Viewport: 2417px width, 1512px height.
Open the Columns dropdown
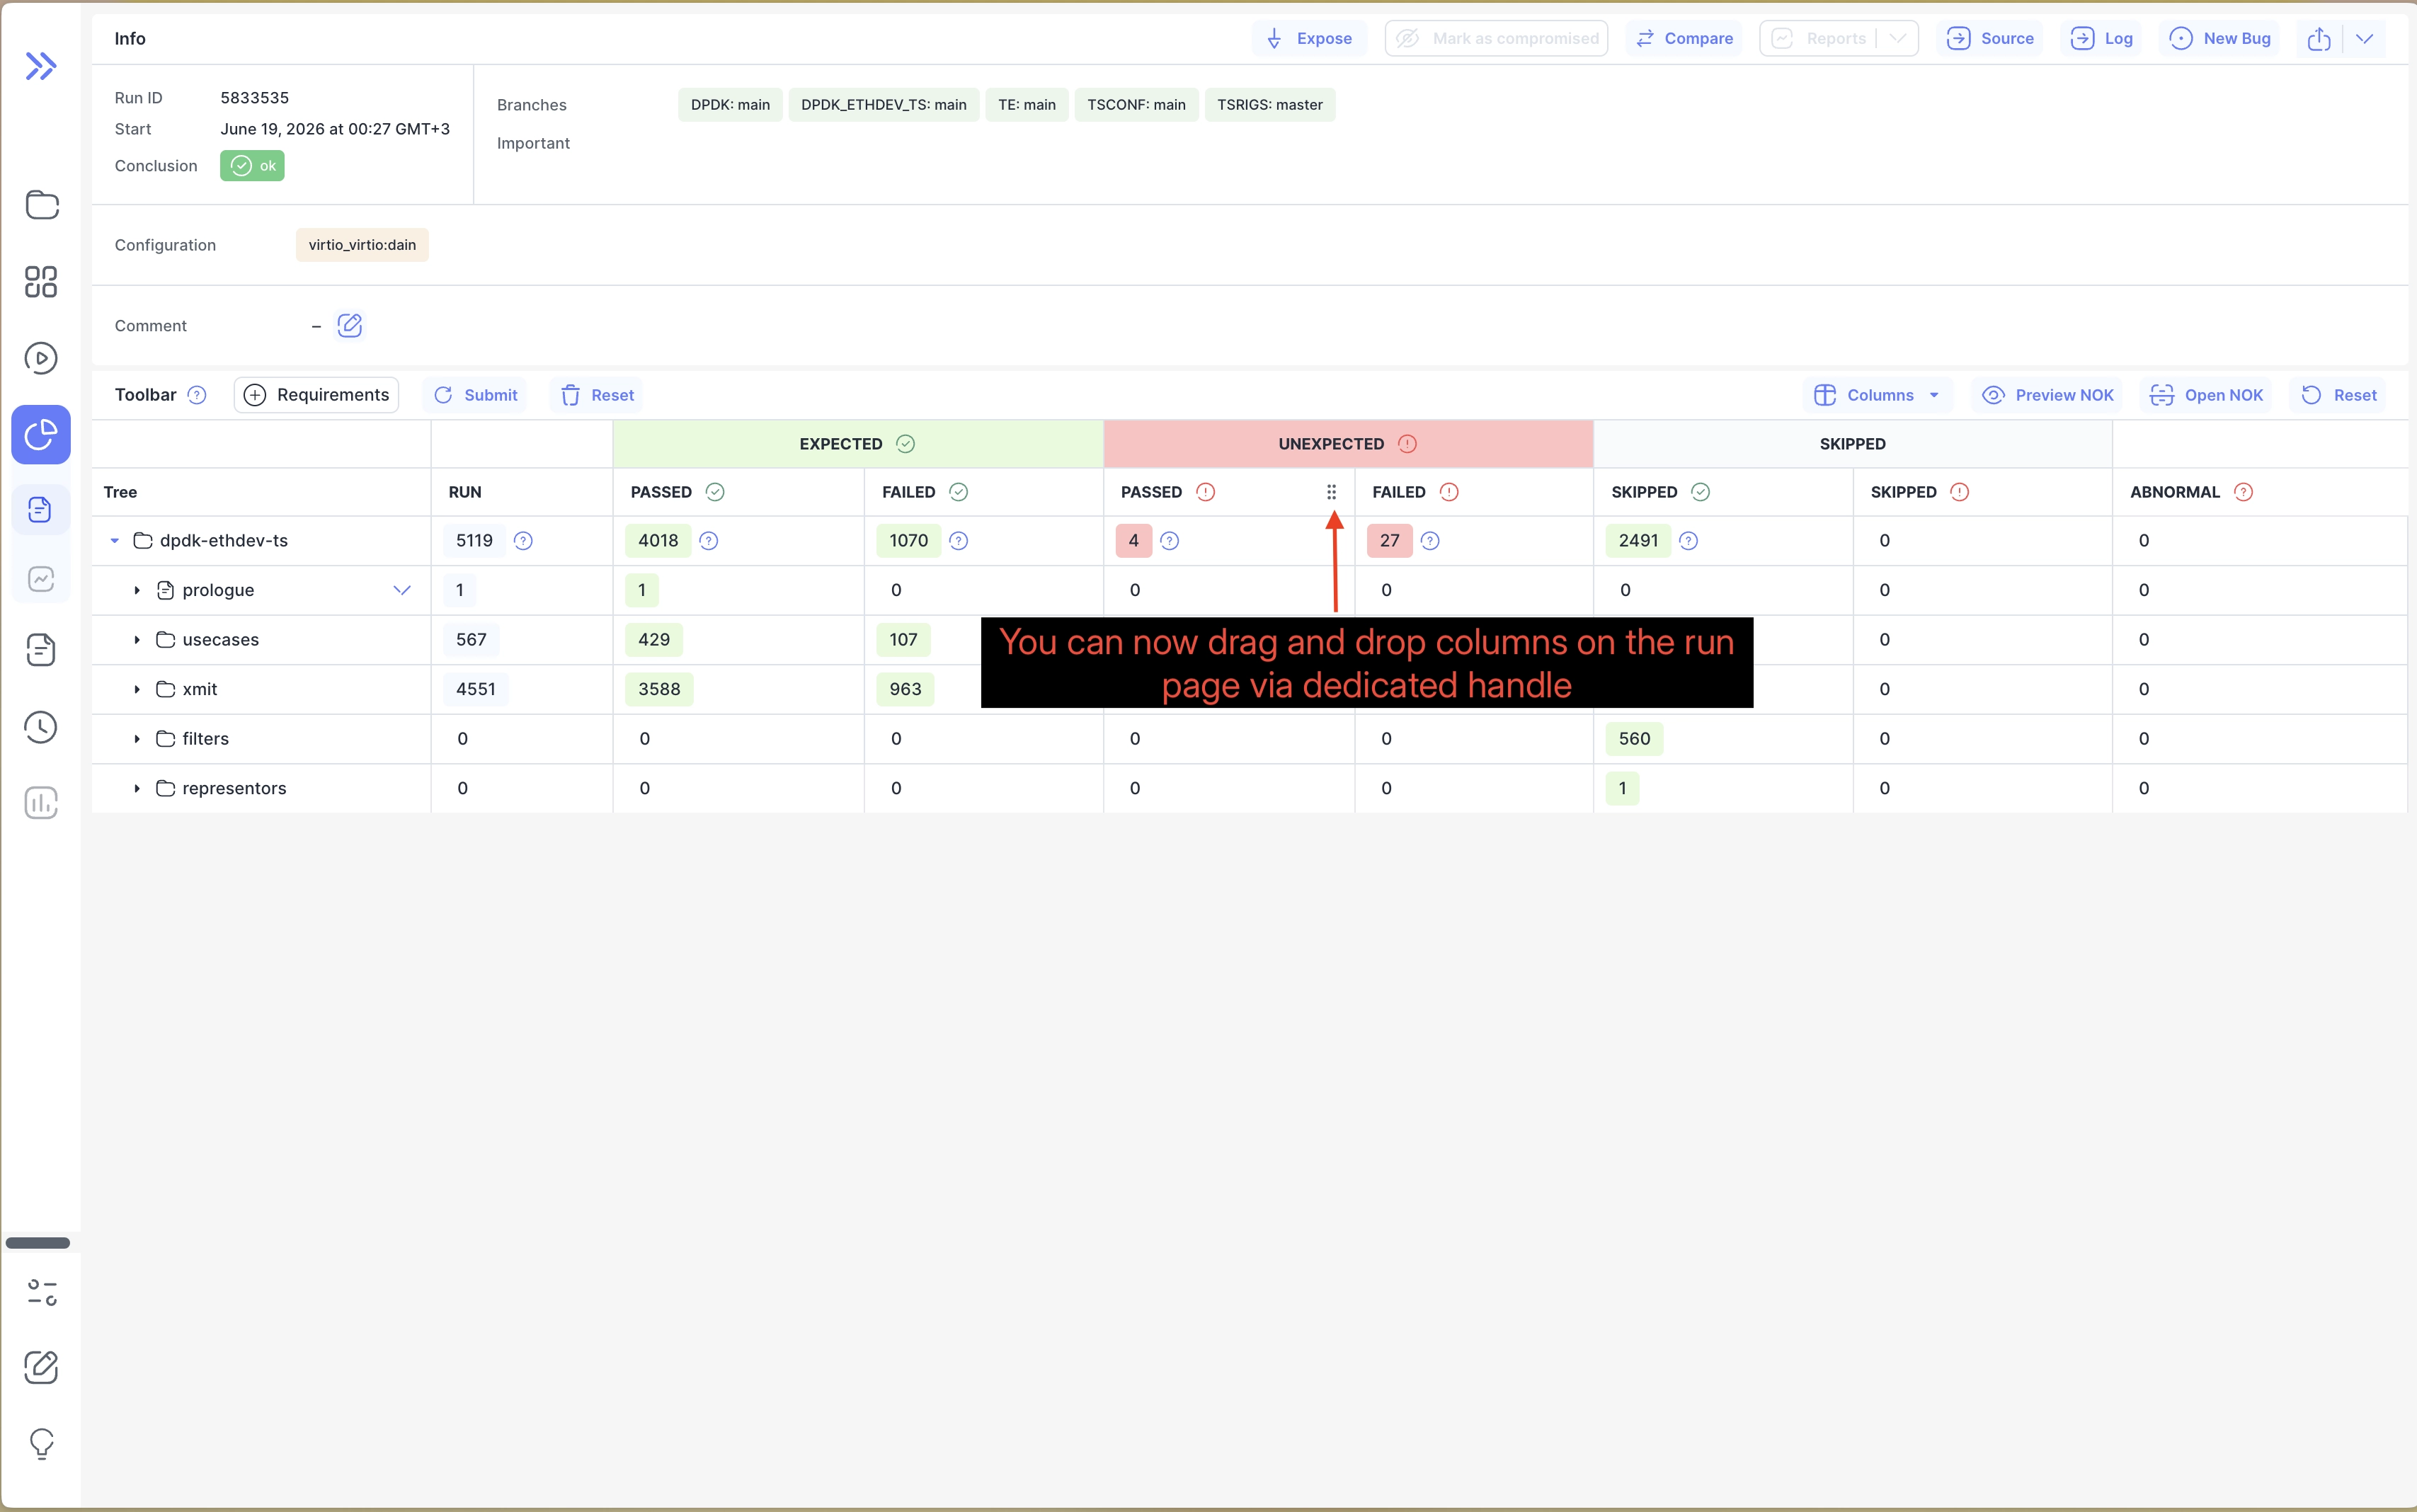click(x=1877, y=395)
